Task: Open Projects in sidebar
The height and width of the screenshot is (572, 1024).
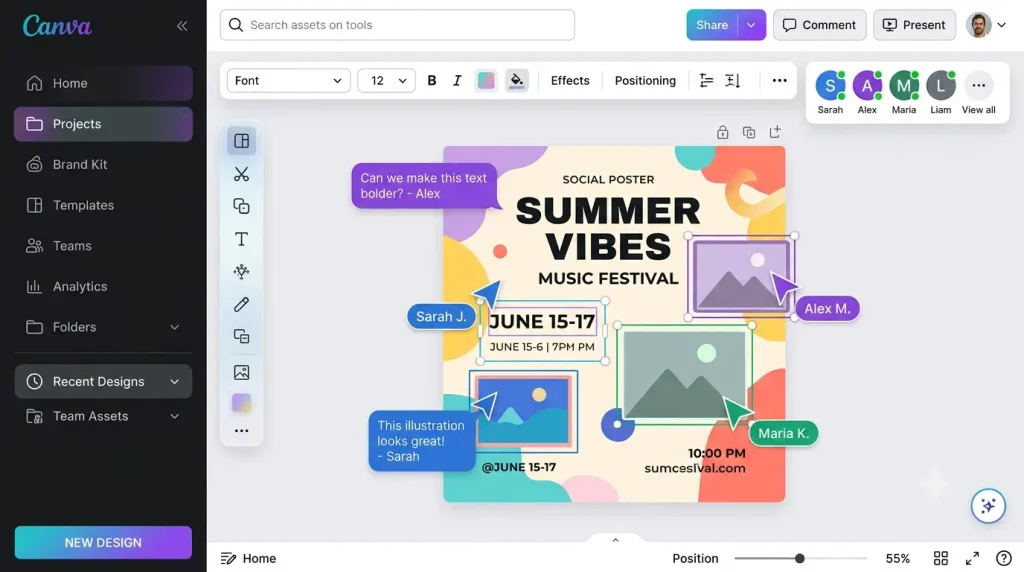Action: tap(103, 124)
